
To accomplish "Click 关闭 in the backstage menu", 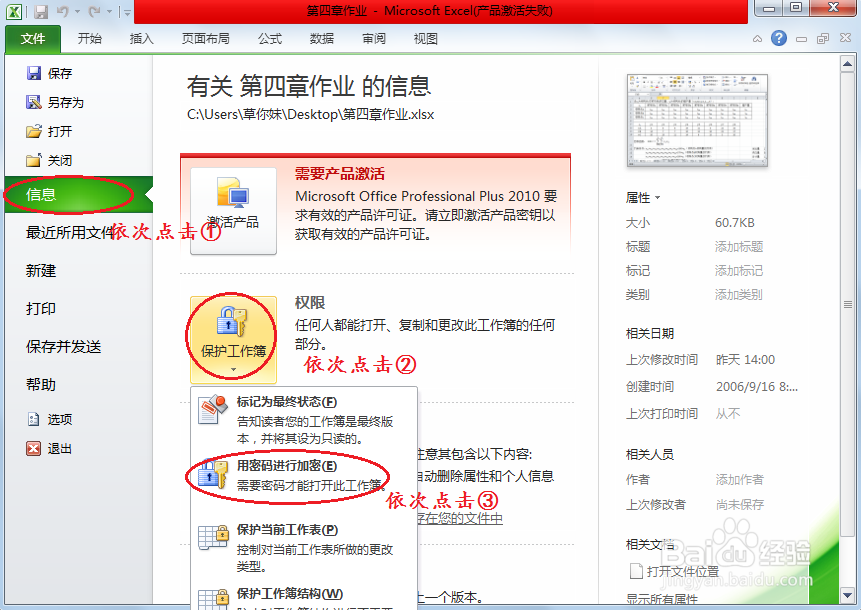I will [x=49, y=160].
